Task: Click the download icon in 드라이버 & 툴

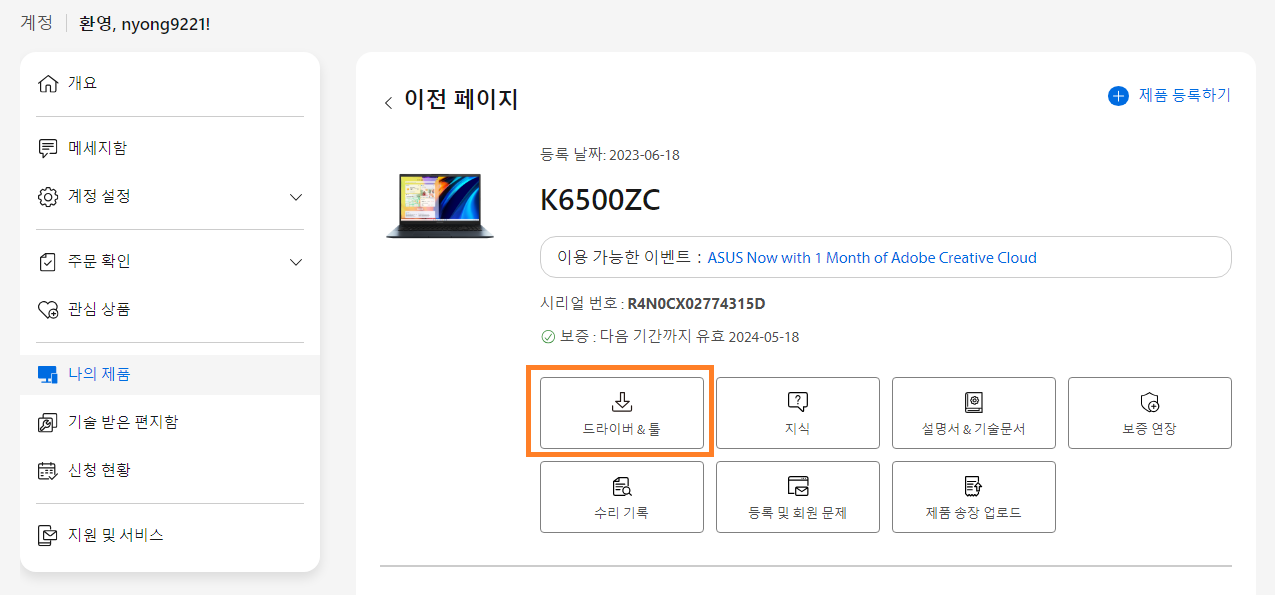Action: 622,402
